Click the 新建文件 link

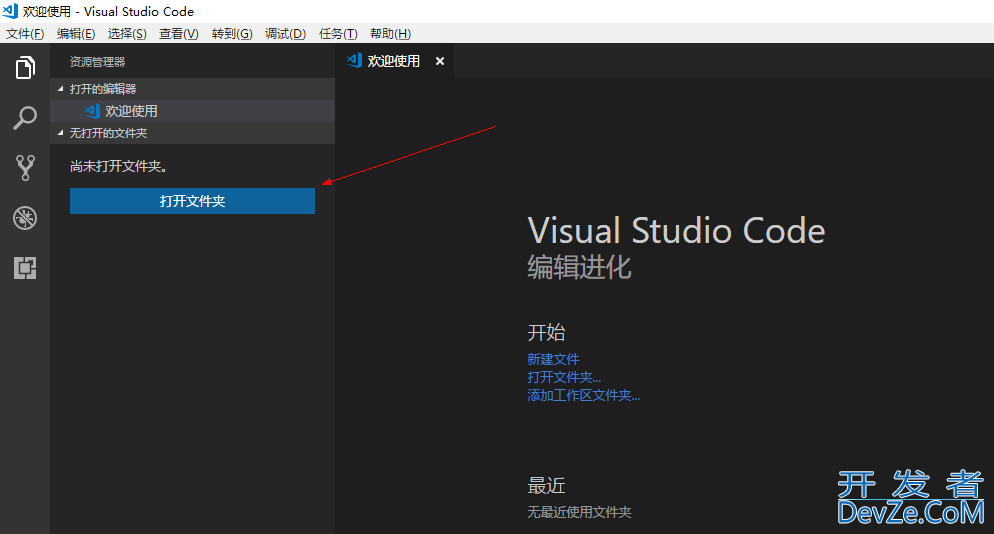tap(553, 359)
